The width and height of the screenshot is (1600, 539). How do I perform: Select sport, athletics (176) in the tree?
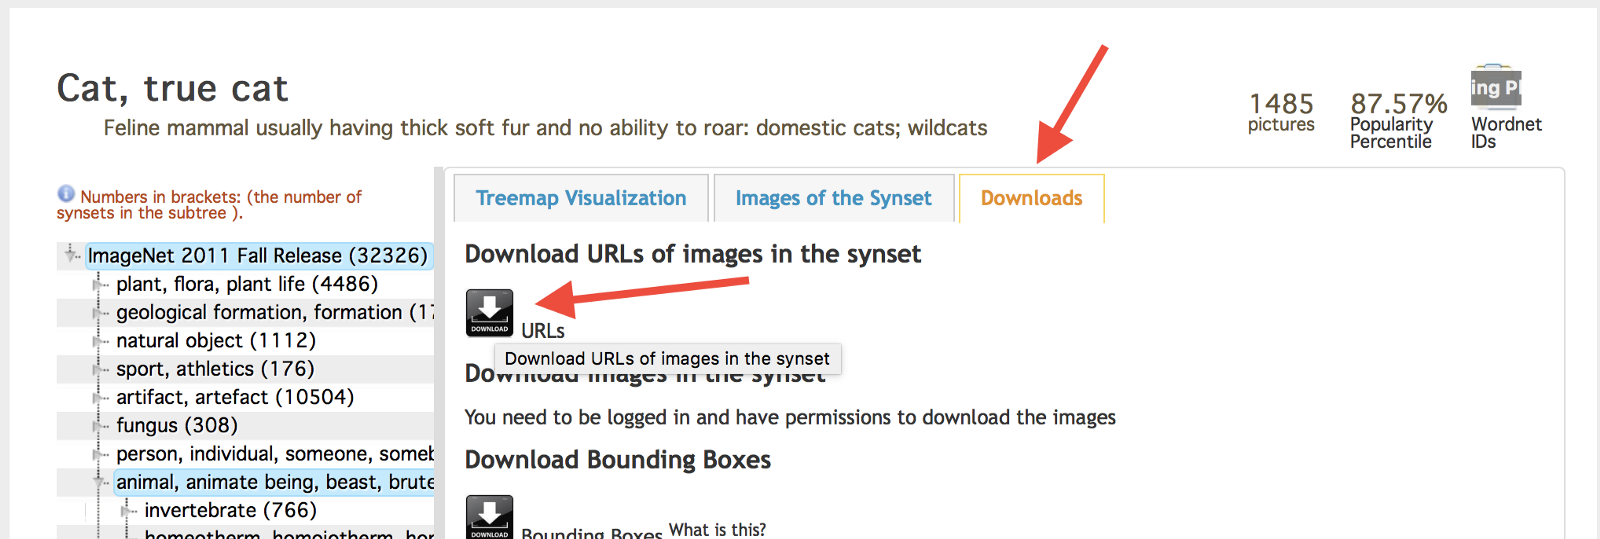(x=215, y=369)
